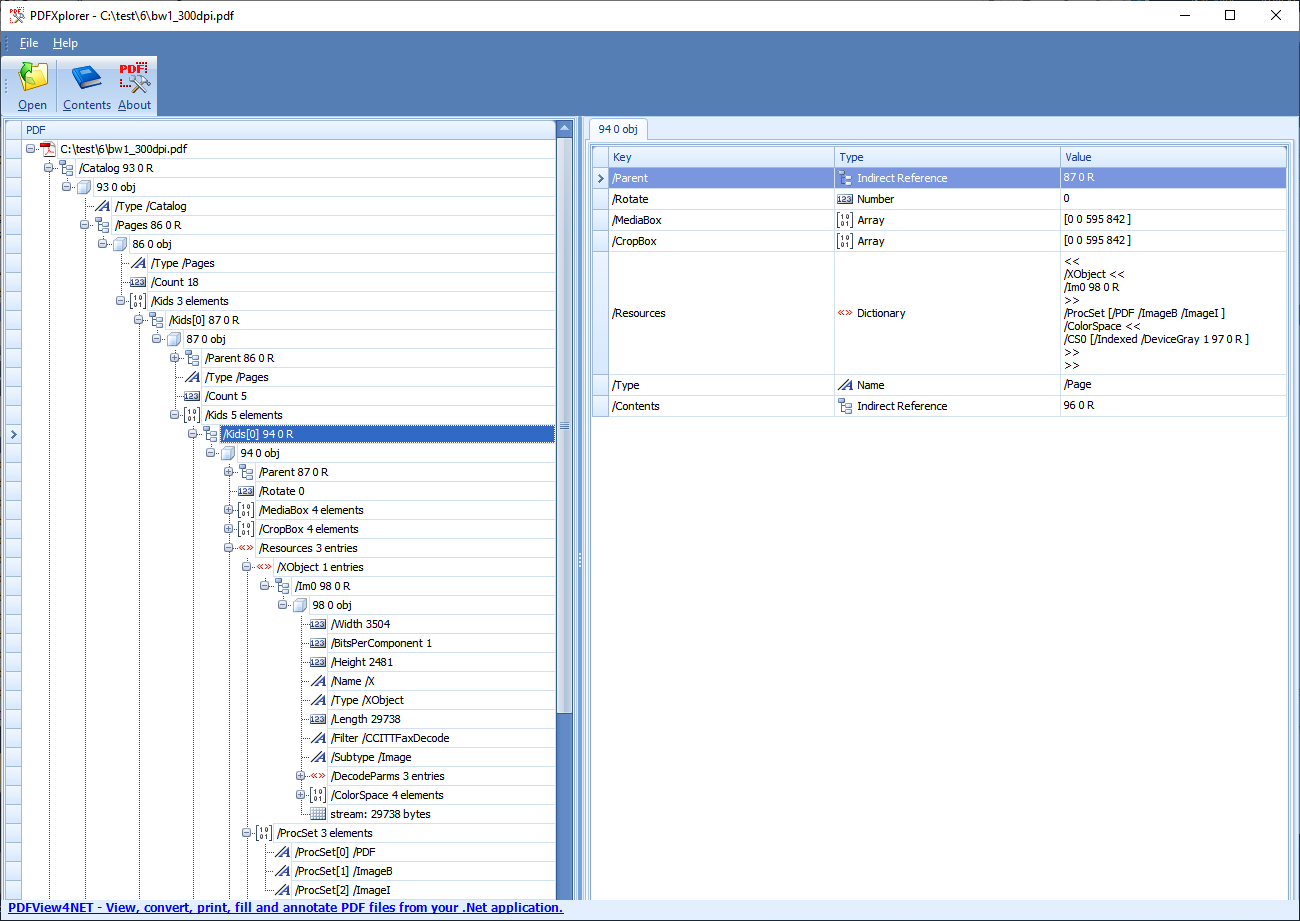Click the /MediaBox key cell in table
The width and height of the screenshot is (1300, 921).
pos(722,220)
